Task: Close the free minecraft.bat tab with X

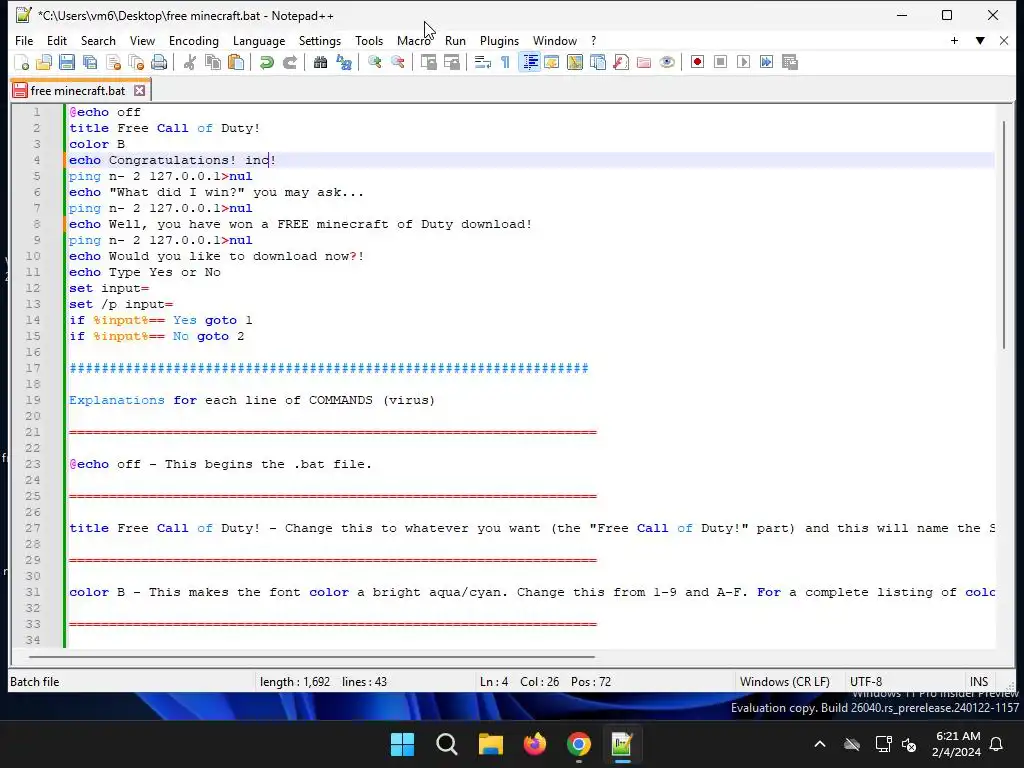Action: 140,91
